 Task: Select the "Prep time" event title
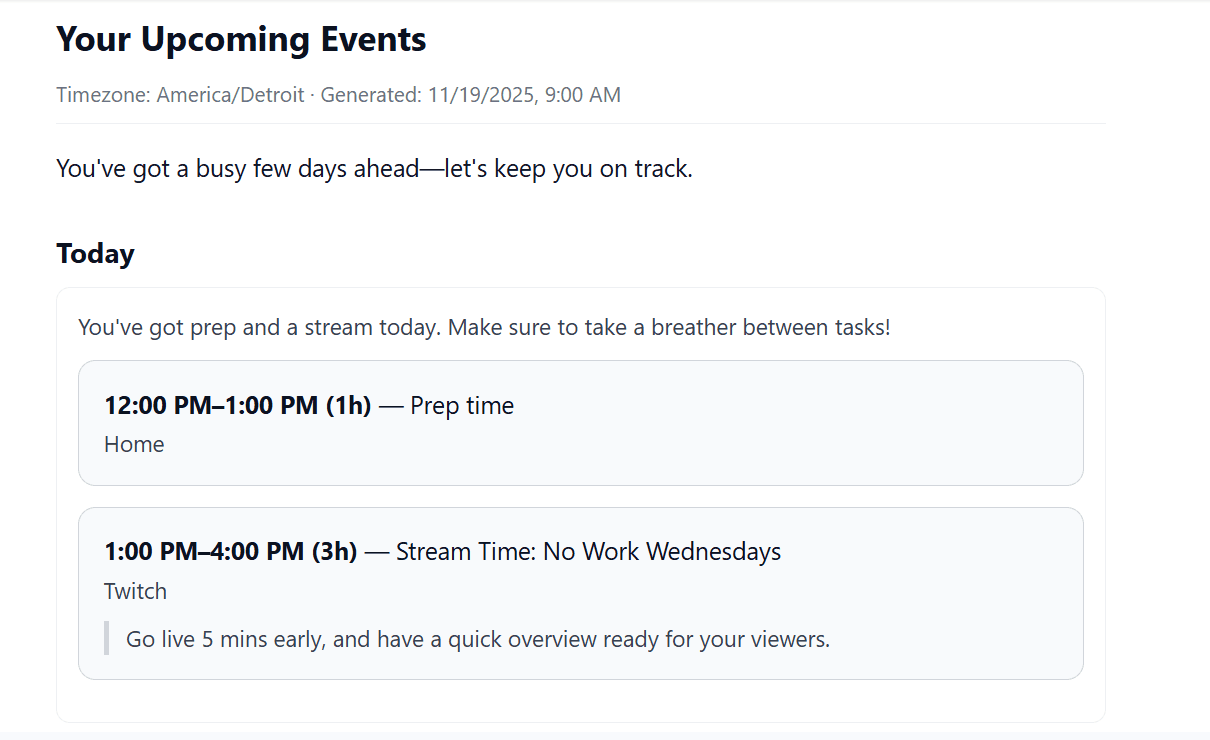coord(462,406)
